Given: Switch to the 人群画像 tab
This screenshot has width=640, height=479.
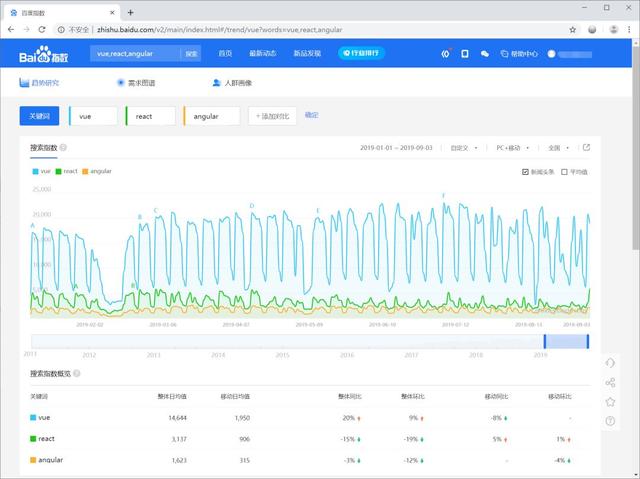Looking at the screenshot, I should [232, 83].
